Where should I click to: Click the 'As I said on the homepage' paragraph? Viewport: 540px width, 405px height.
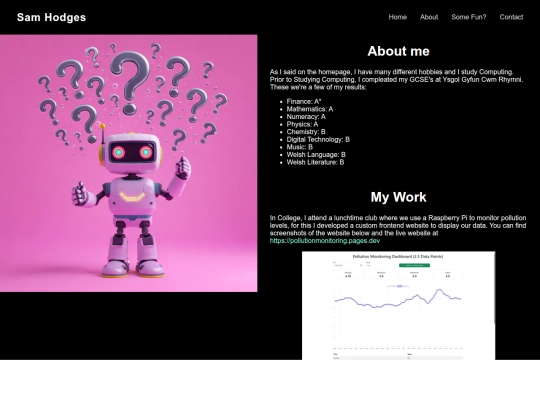(x=396, y=80)
